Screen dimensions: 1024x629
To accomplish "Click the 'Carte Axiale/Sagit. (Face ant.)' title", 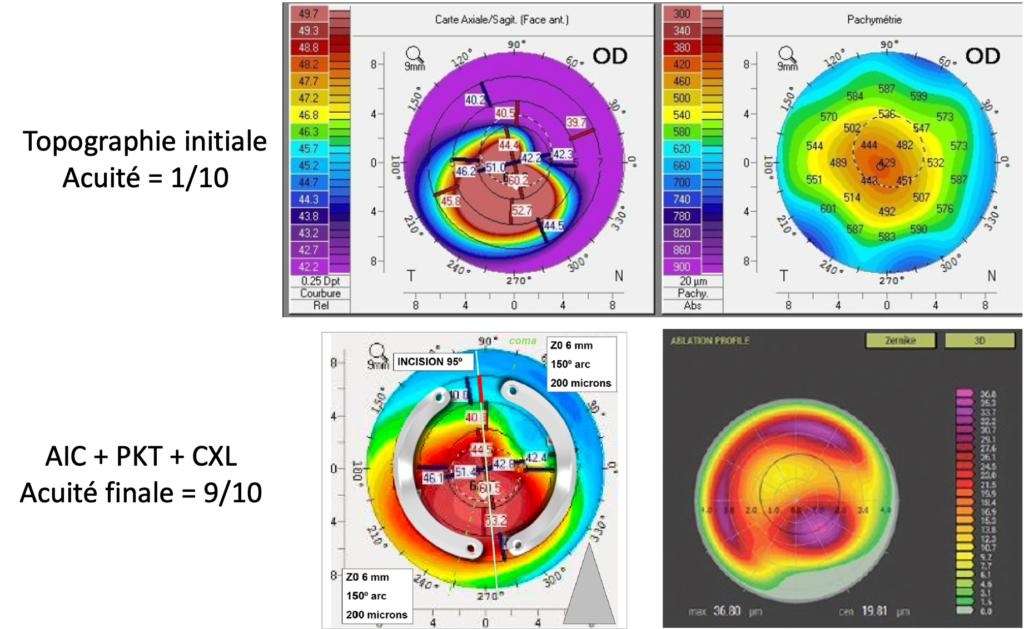I will coord(502,20).
